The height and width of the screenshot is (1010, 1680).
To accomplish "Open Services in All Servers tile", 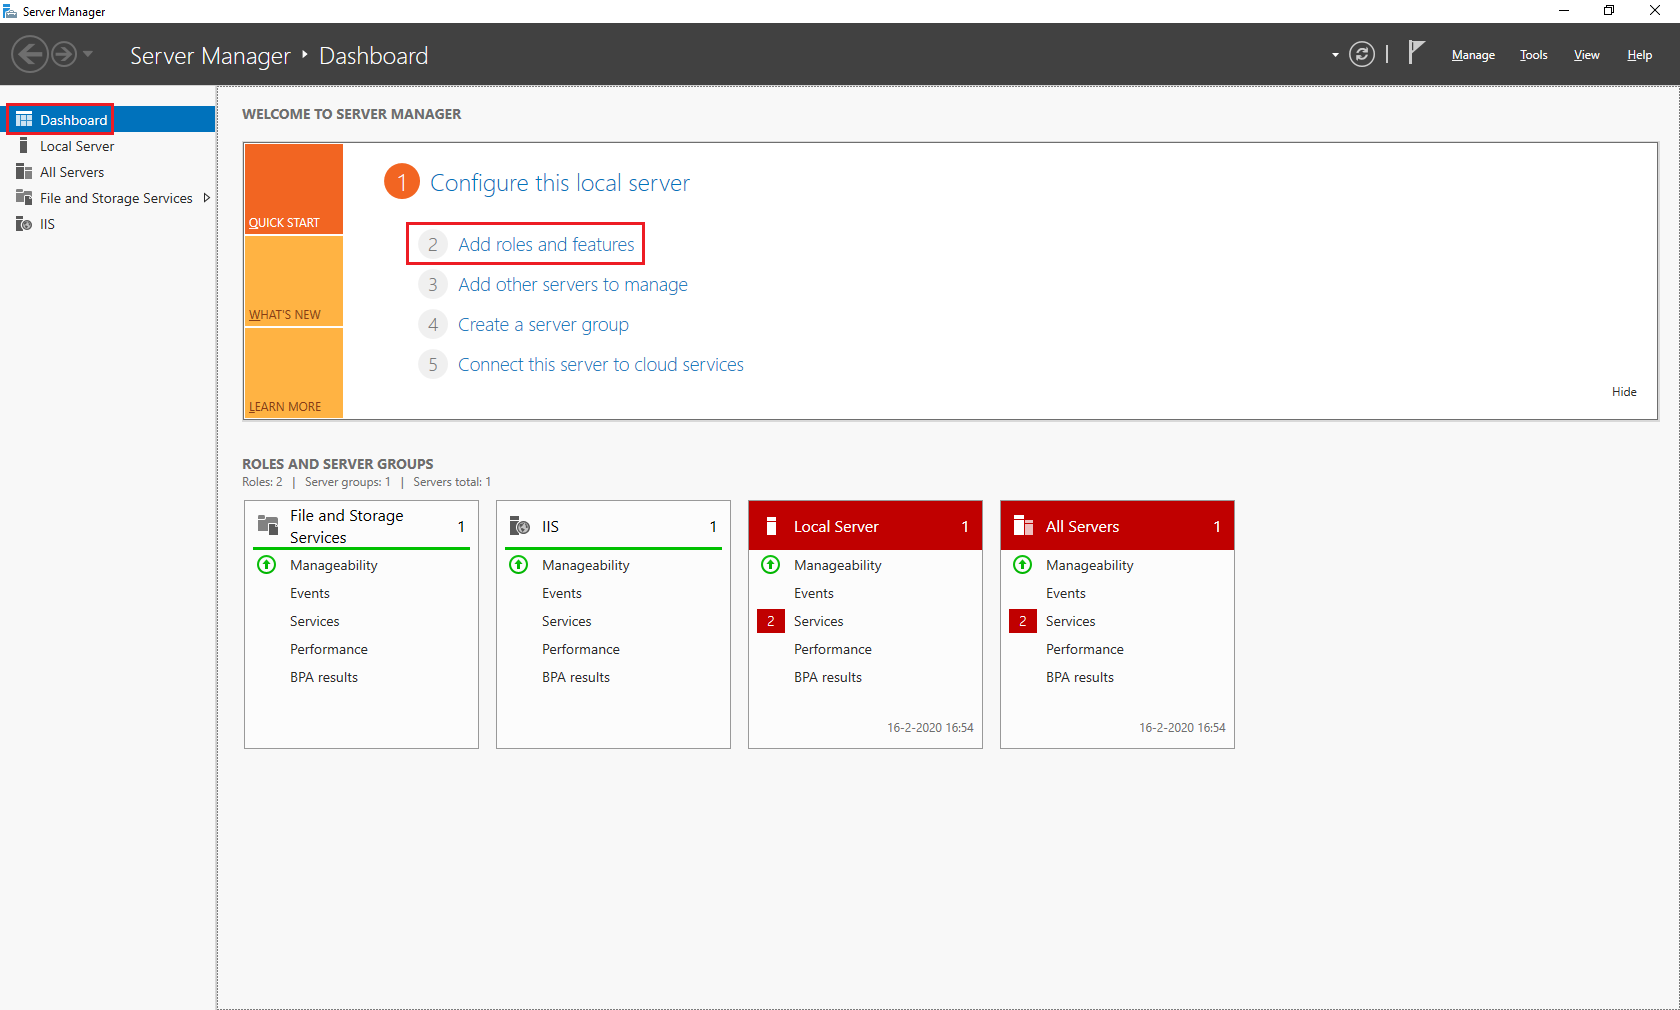I will coord(1071,621).
